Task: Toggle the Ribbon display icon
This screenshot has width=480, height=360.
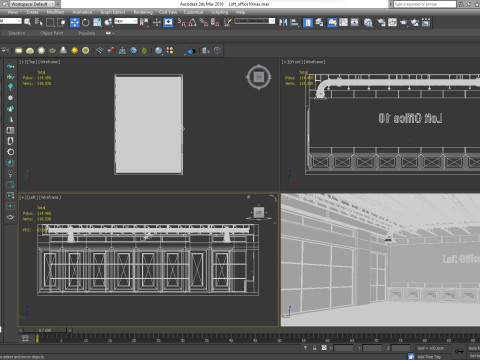Action: pyautogui.click(x=332, y=22)
